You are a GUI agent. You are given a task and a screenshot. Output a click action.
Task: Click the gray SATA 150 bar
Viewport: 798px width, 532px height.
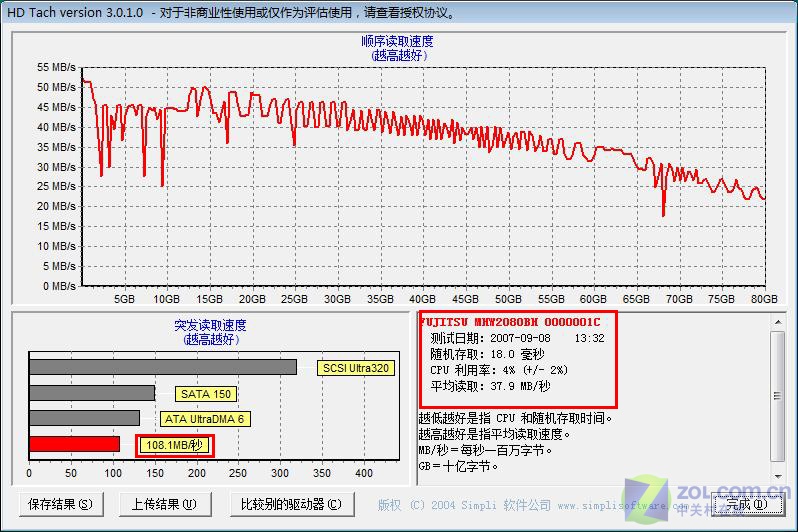[x=92, y=393]
